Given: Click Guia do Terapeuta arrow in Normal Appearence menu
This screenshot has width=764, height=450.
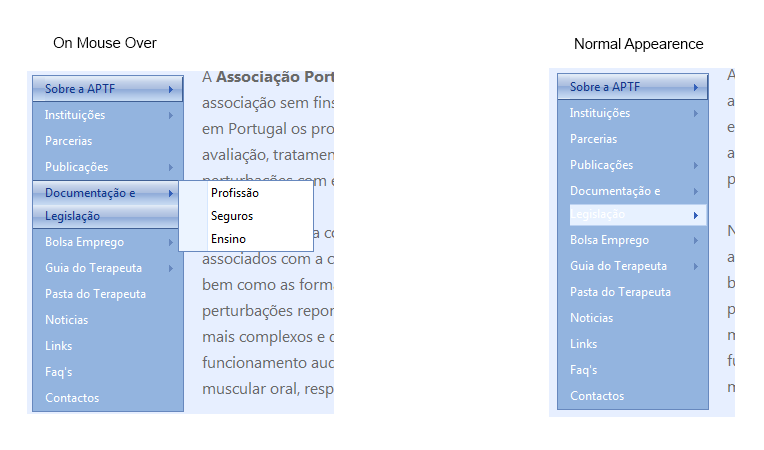Looking at the screenshot, I should [x=695, y=266].
